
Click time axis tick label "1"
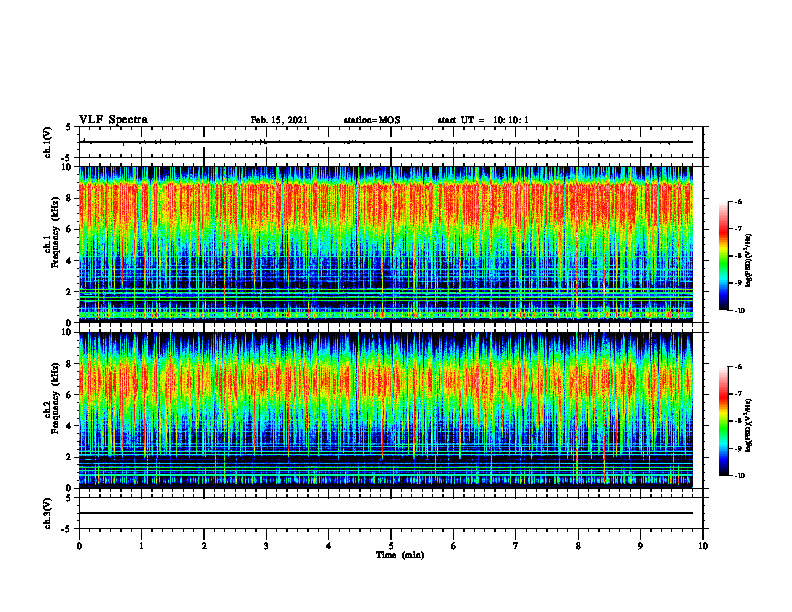point(141,546)
